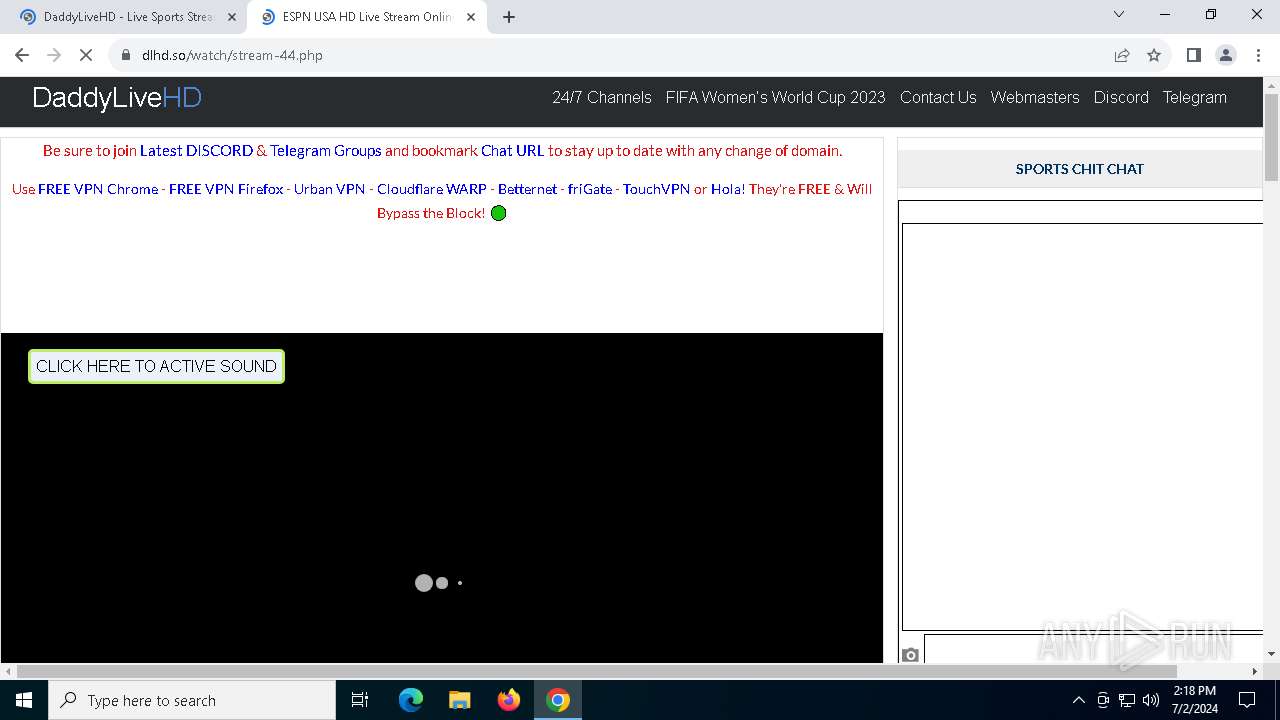Screen dimensions: 1280x720
Task: Stop page loading with X icon
Action: [x=86, y=55]
